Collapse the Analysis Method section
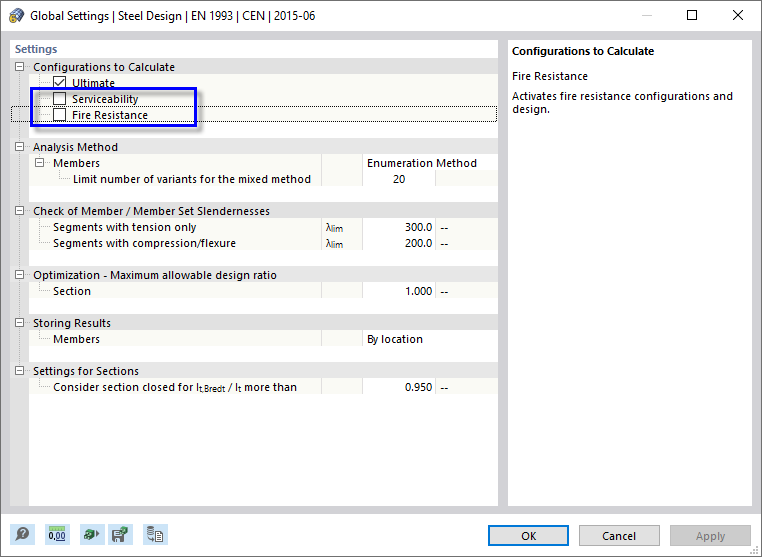762x557 pixels. (19, 147)
